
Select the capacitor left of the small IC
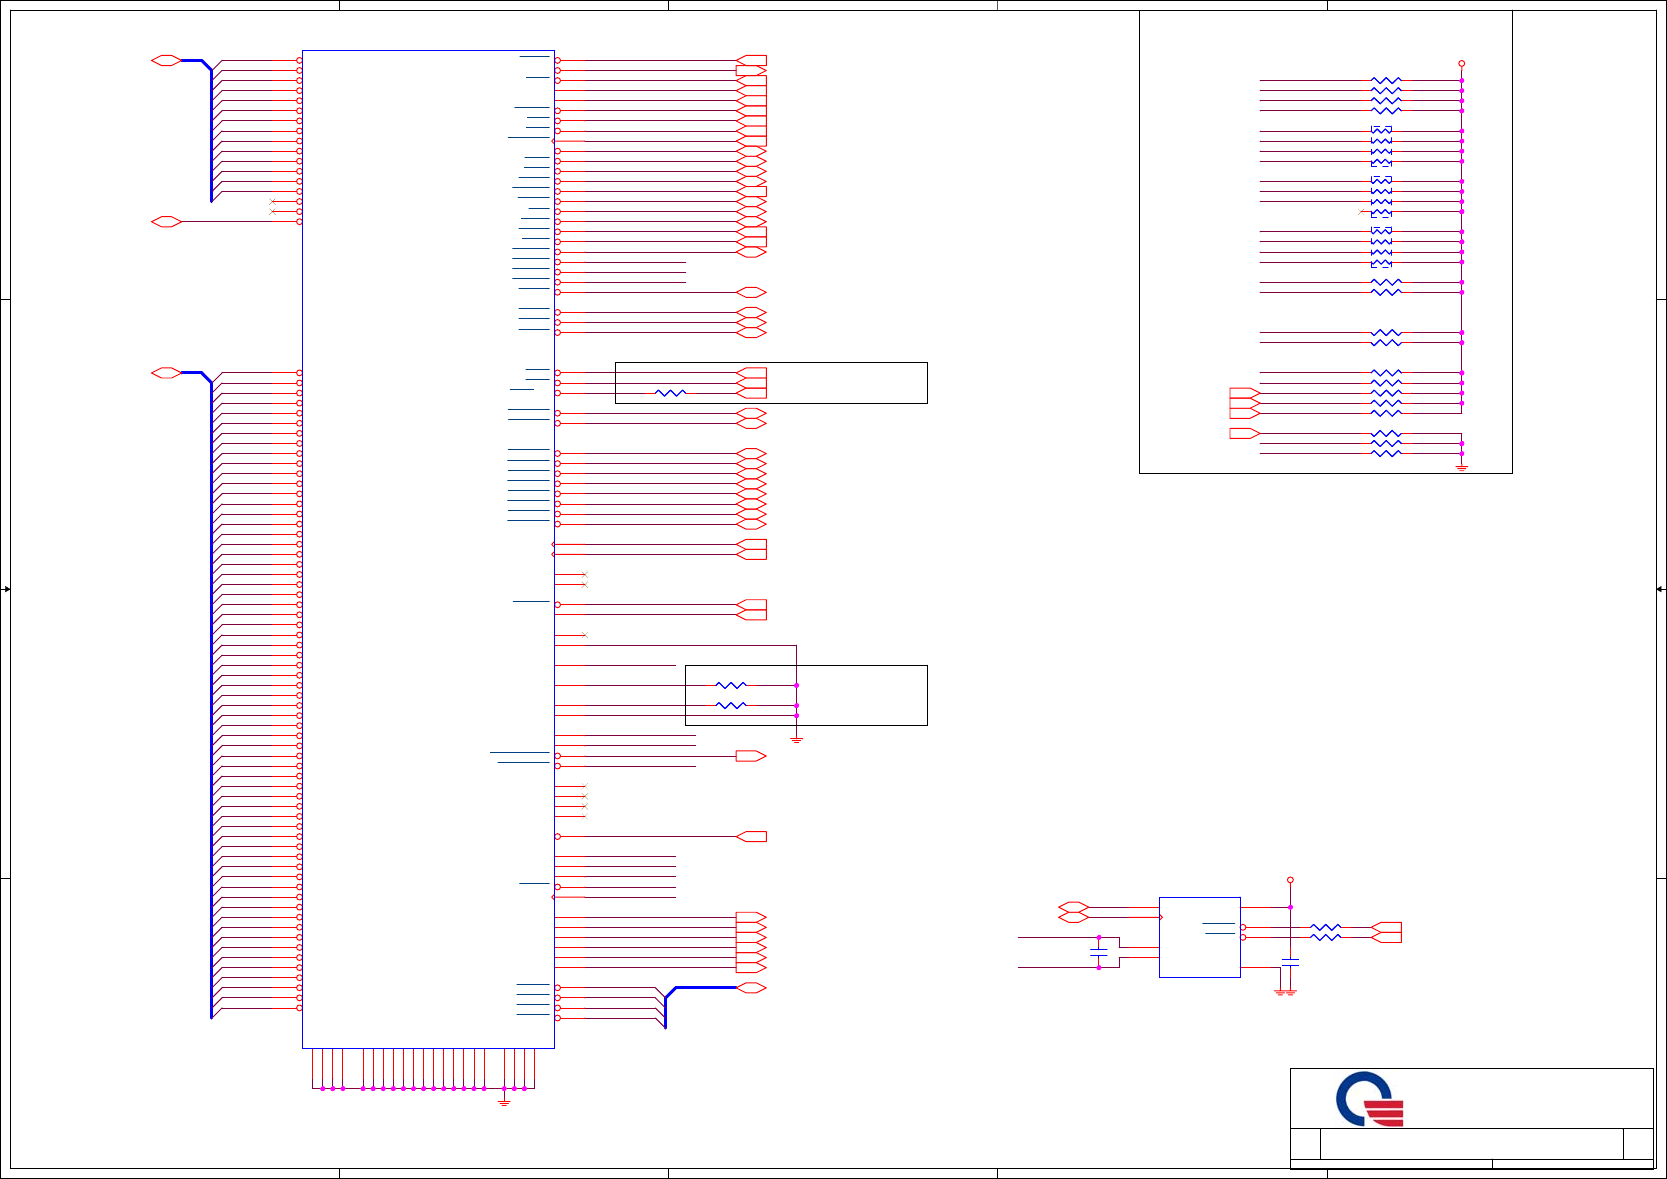1099,953
